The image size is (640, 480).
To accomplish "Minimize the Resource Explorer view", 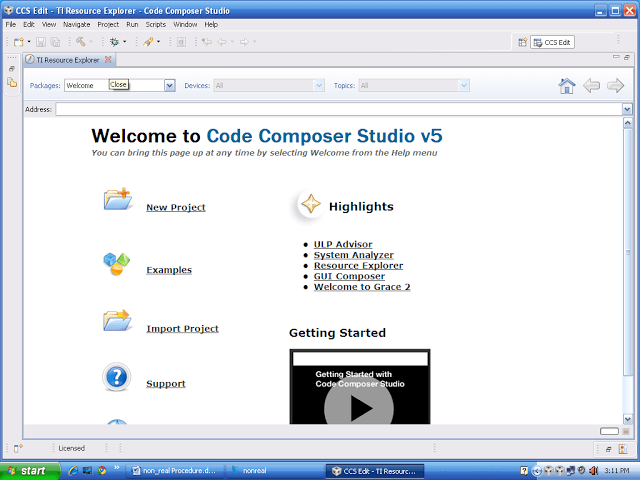I will click(616, 57).
